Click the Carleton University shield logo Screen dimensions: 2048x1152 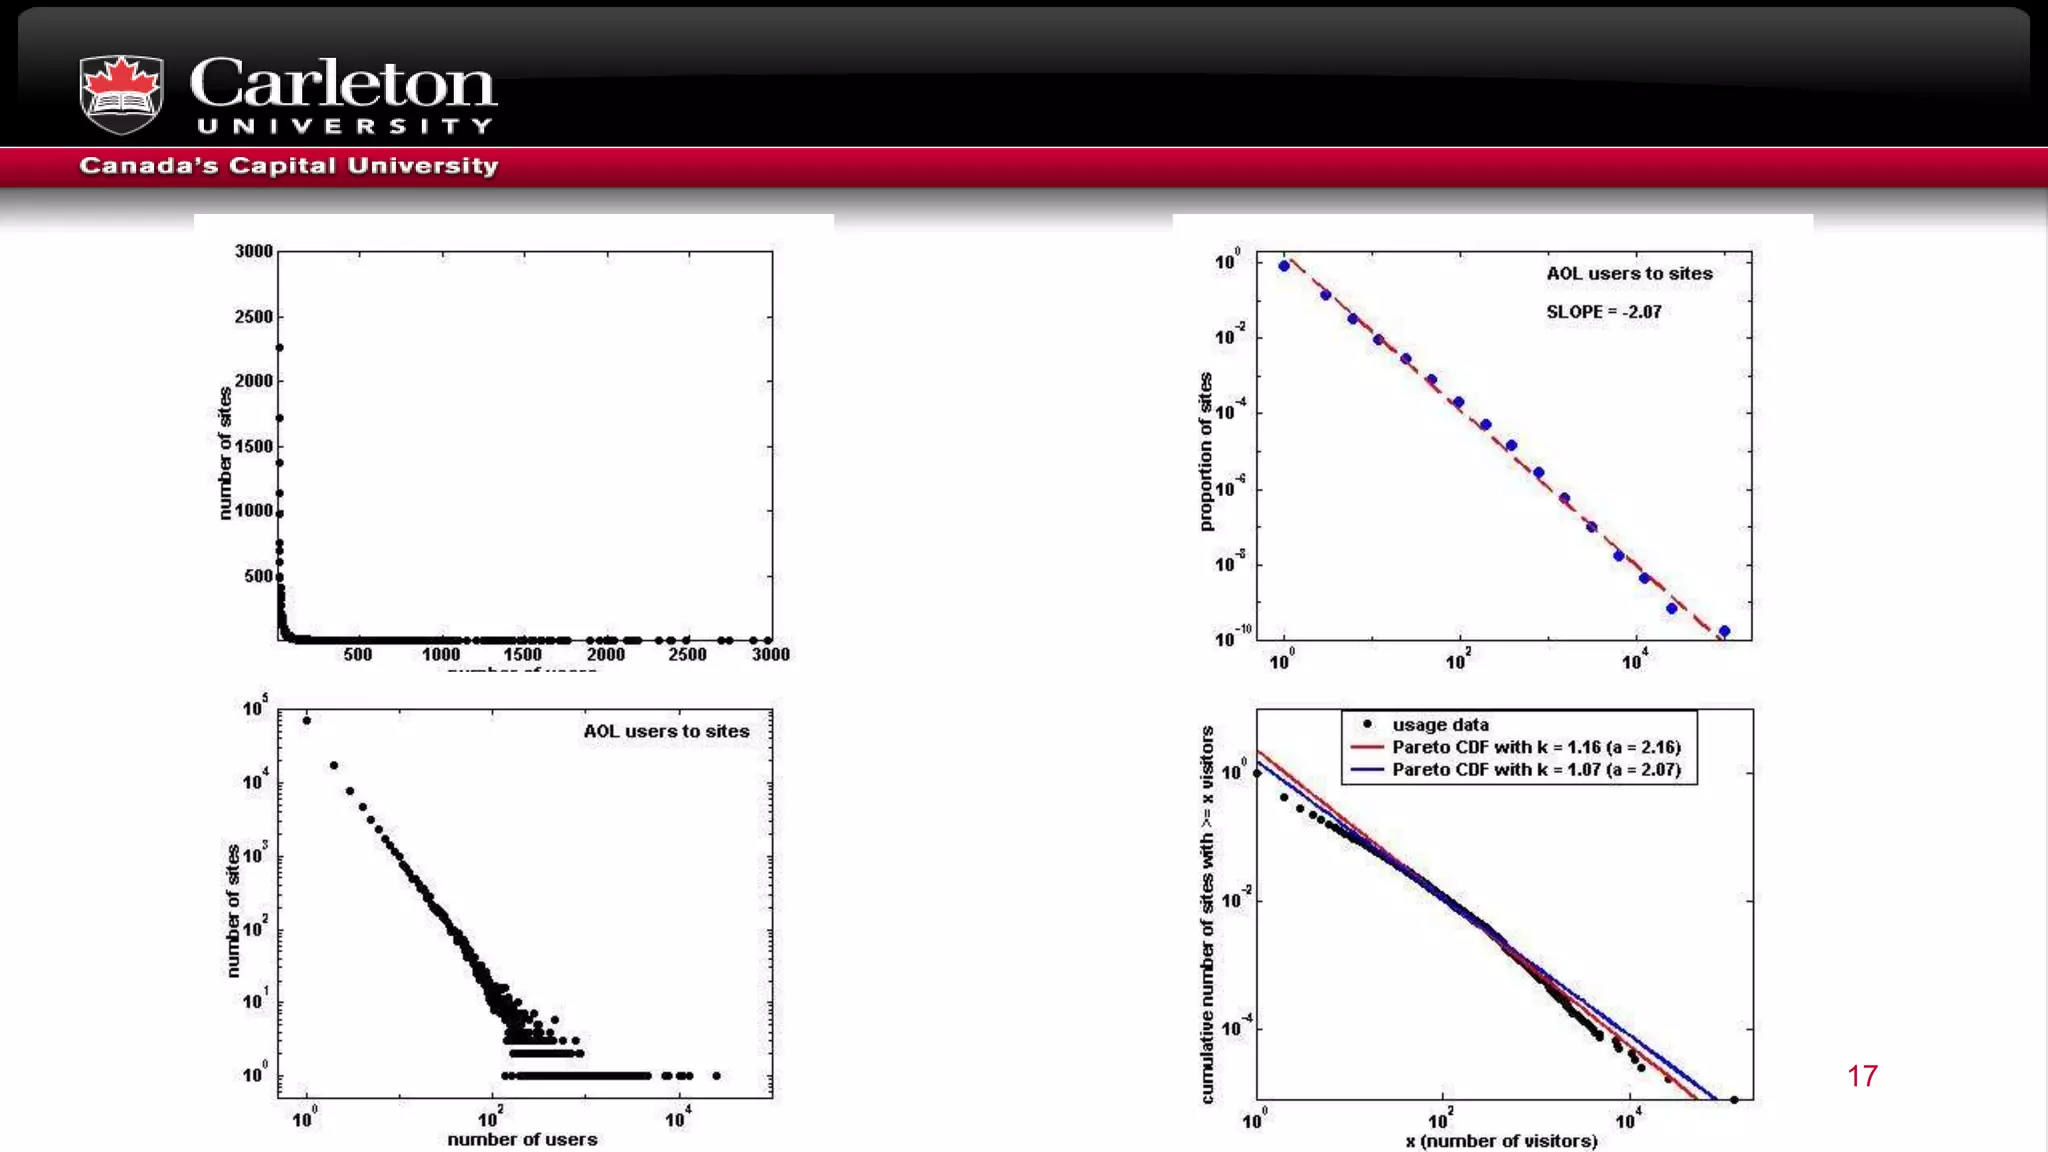121,94
